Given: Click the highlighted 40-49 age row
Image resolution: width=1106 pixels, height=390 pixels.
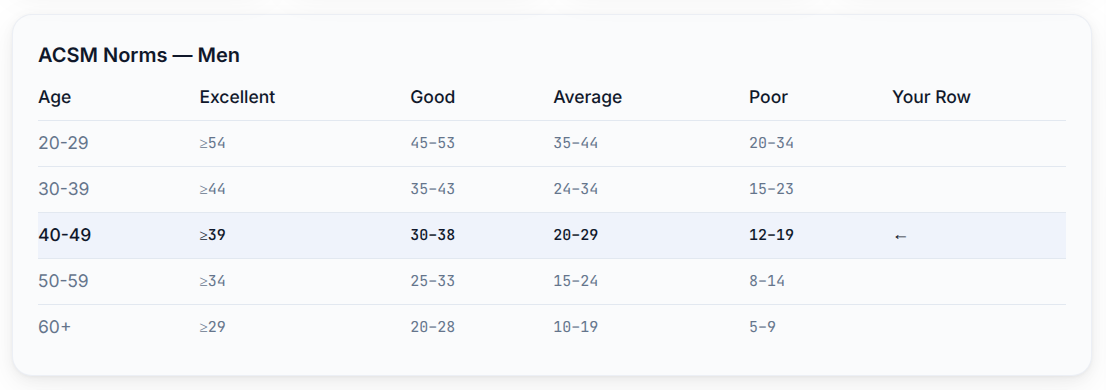Looking at the screenshot, I should tap(552, 236).
